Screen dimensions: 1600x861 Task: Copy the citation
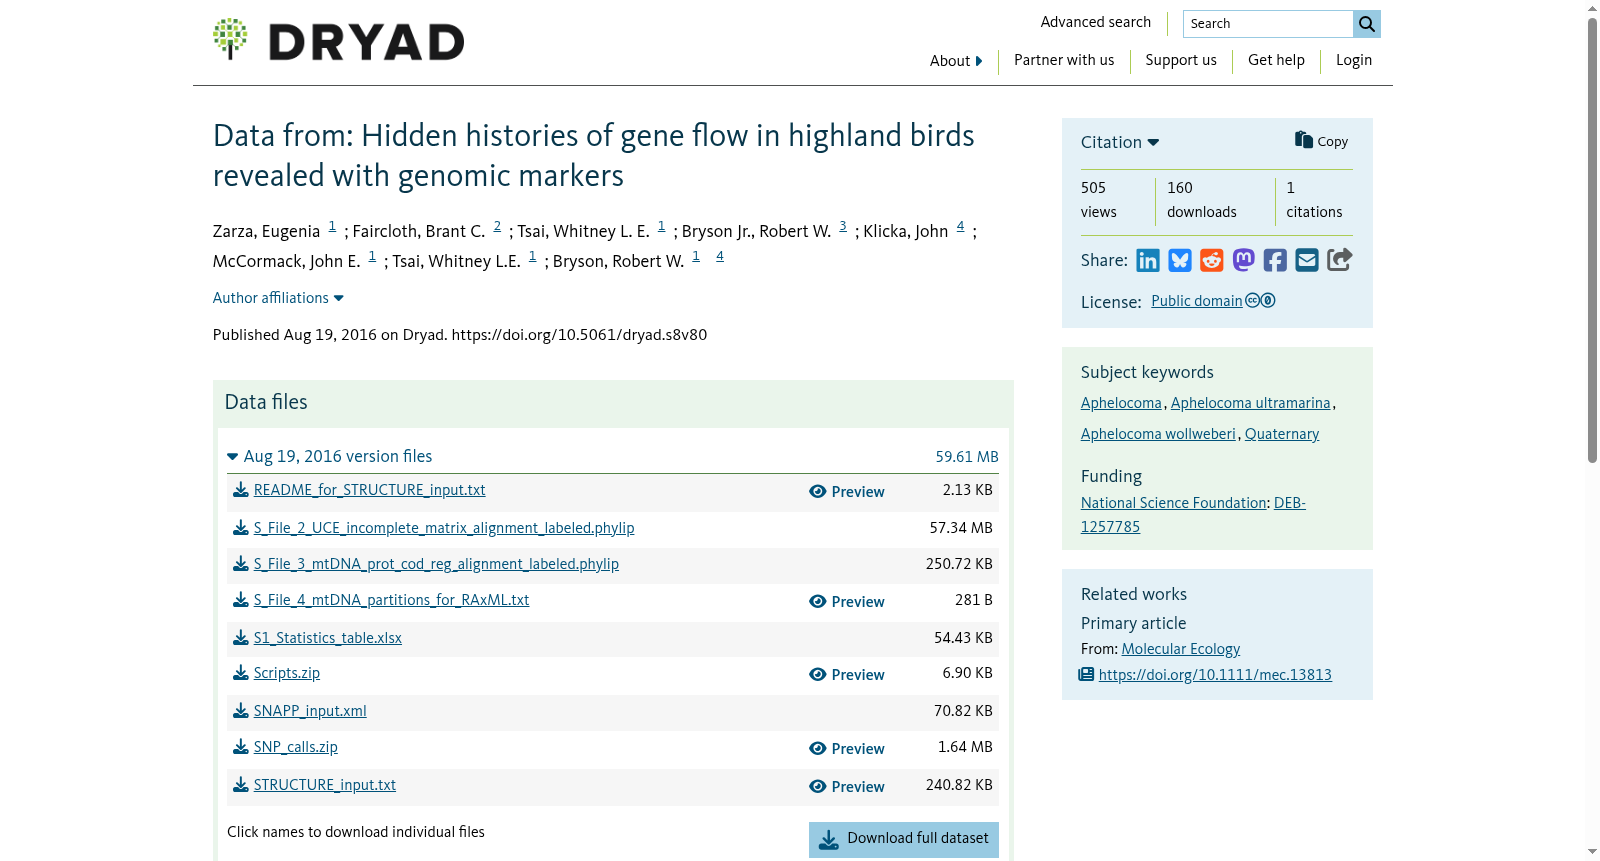(1321, 141)
